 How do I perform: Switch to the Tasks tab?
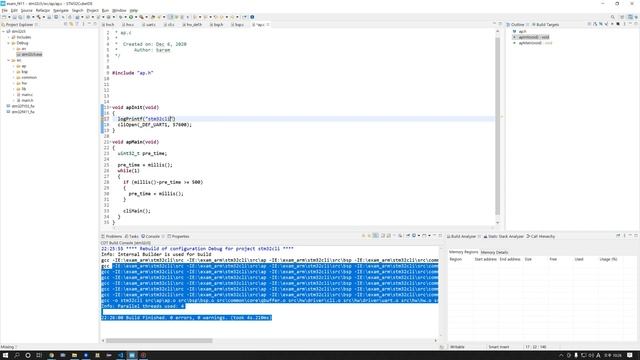pos(131,236)
